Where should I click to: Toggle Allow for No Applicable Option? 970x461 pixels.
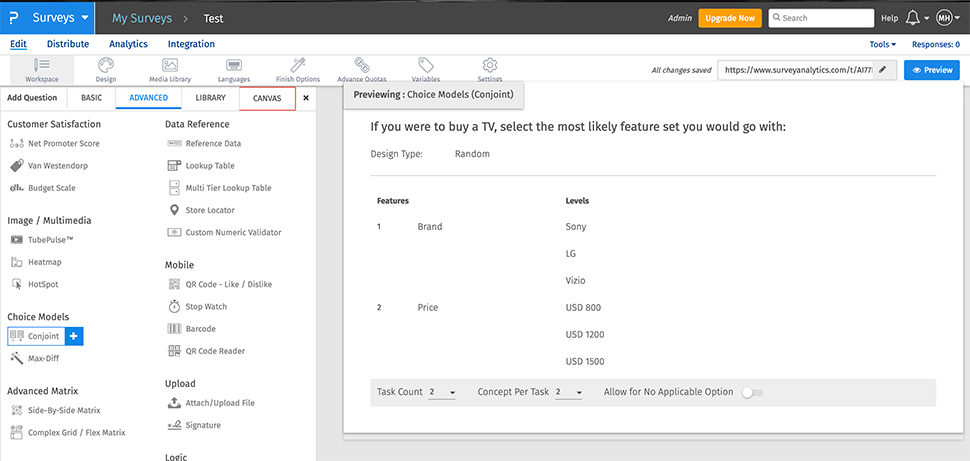752,393
